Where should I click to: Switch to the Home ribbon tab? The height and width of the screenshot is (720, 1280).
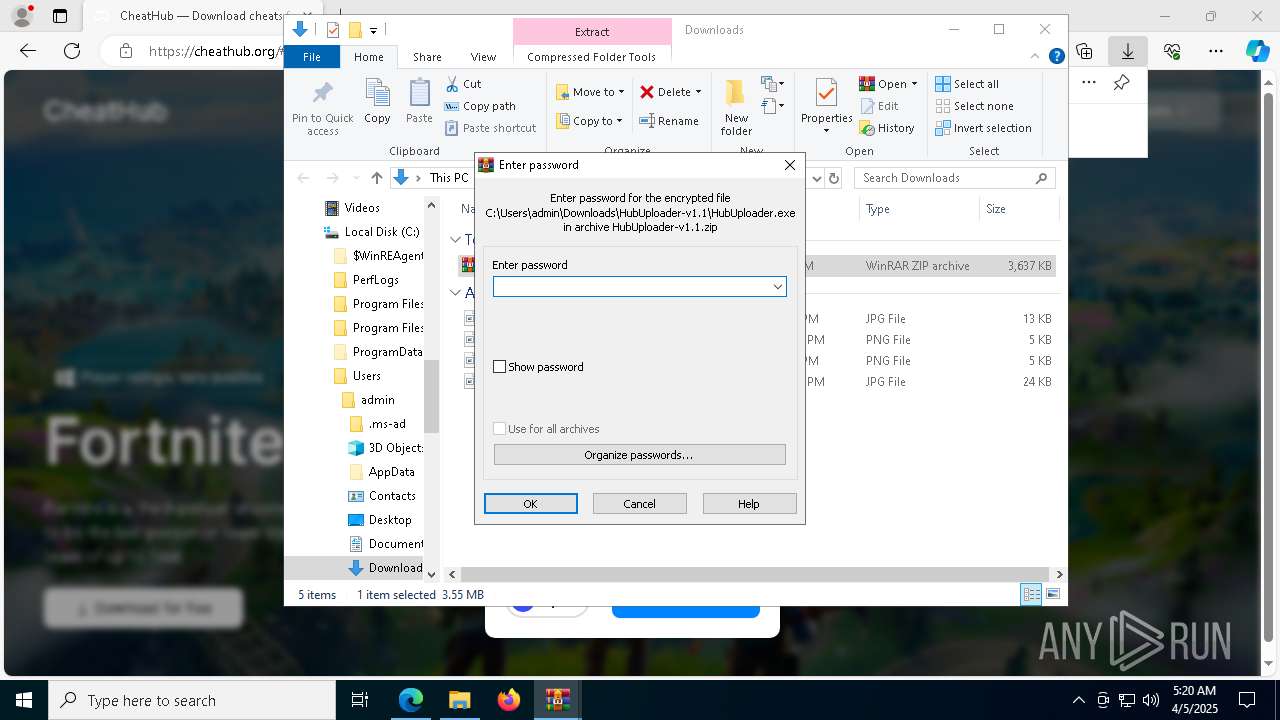[x=368, y=57]
